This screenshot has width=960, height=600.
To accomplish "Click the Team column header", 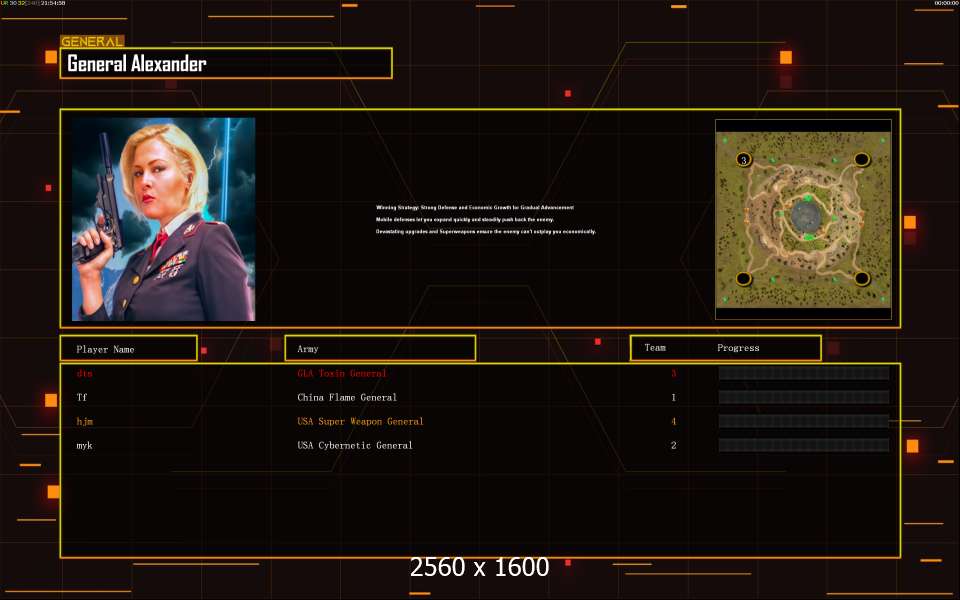I will point(654,348).
